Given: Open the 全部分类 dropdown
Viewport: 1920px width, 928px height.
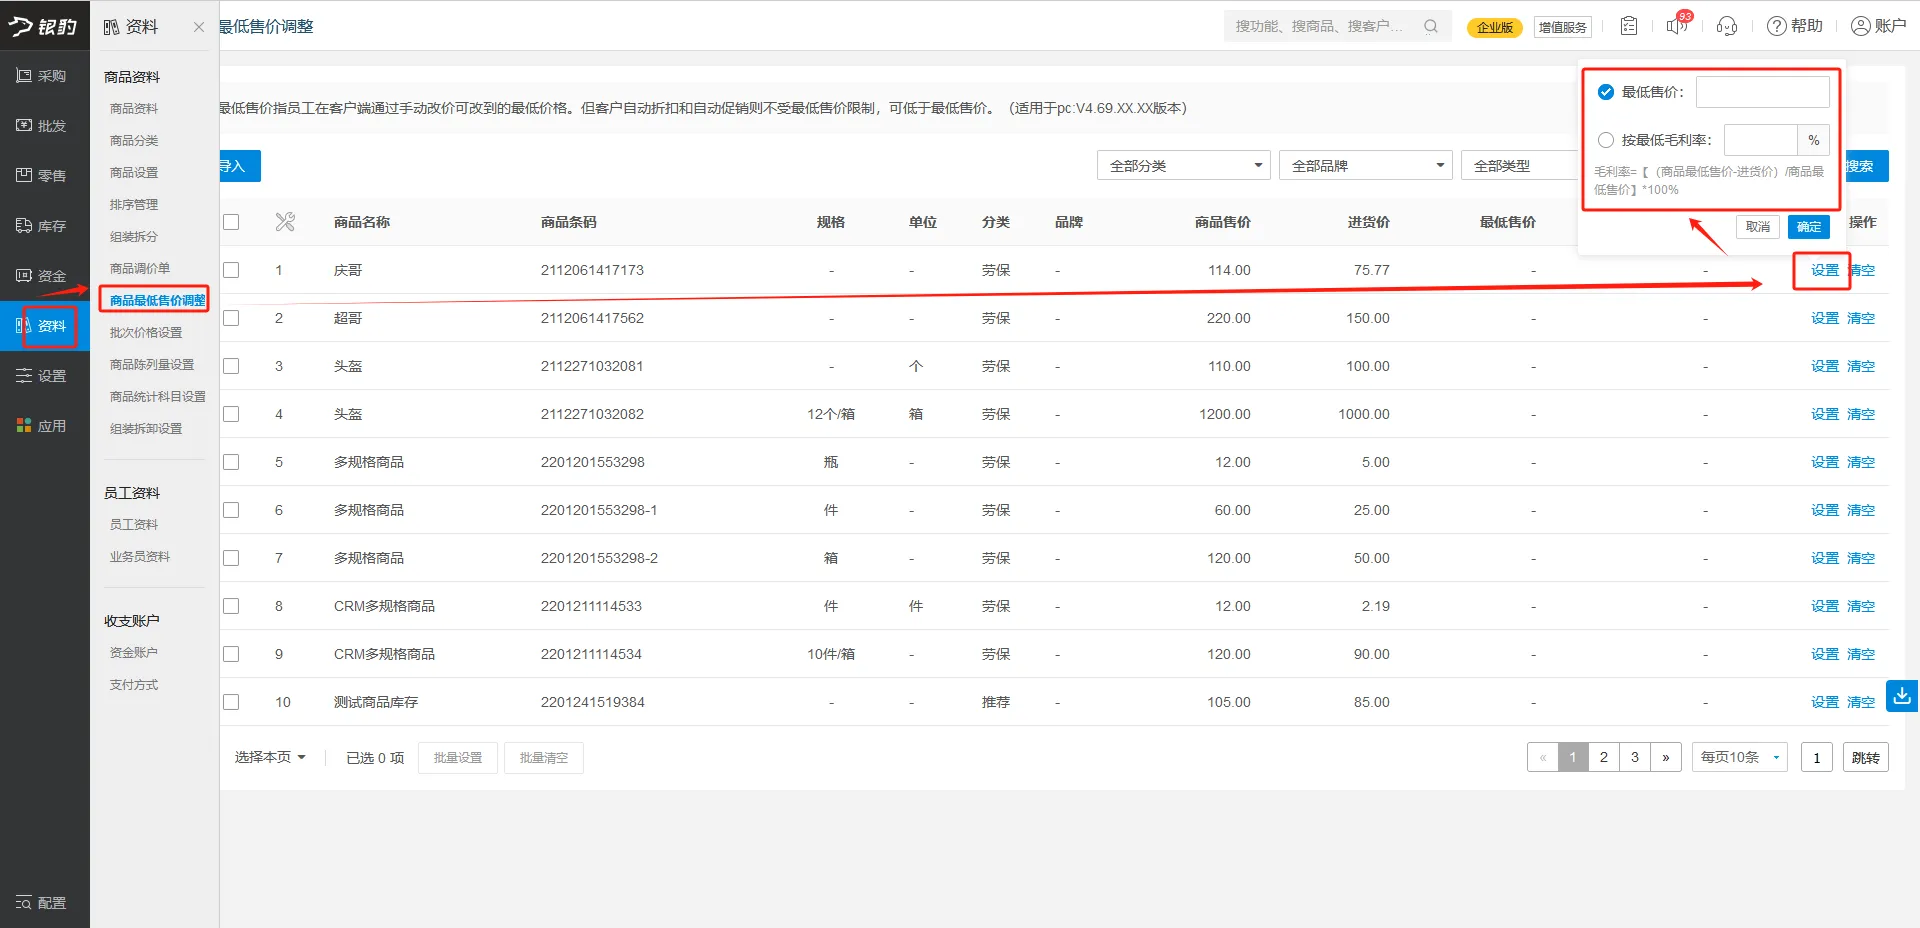Looking at the screenshot, I should point(1183,165).
